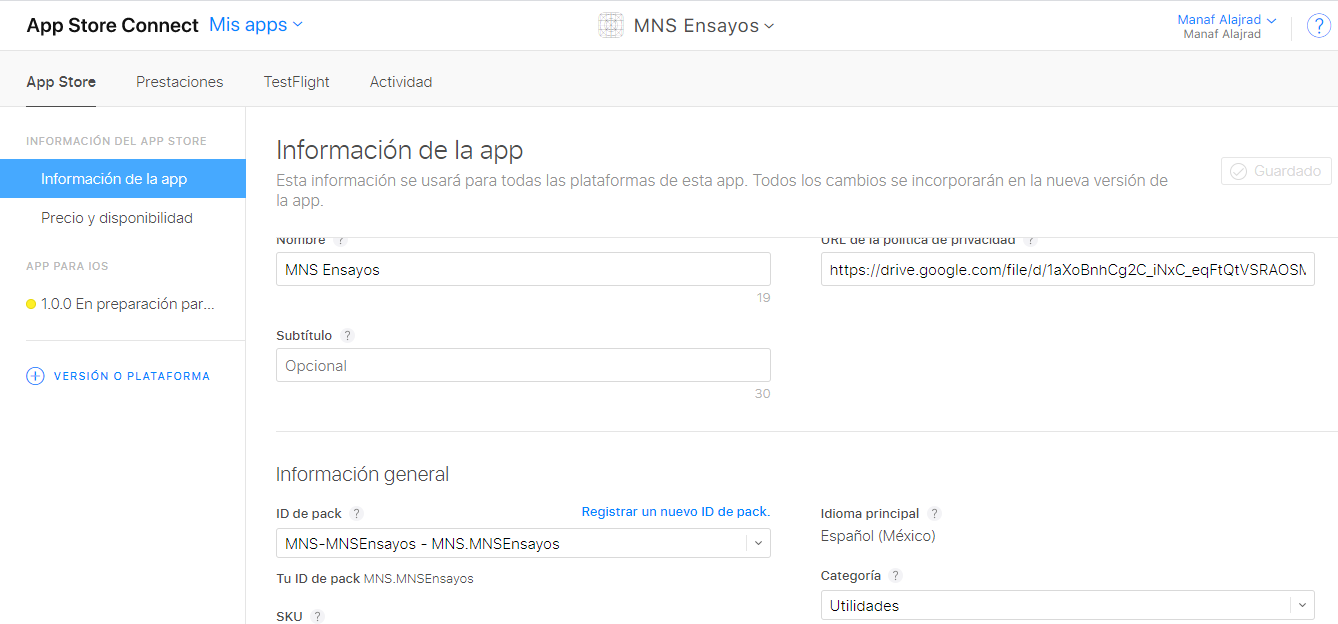This screenshot has height=624, width=1338.
Task: Switch to the App Store tab
Action: (x=61, y=82)
